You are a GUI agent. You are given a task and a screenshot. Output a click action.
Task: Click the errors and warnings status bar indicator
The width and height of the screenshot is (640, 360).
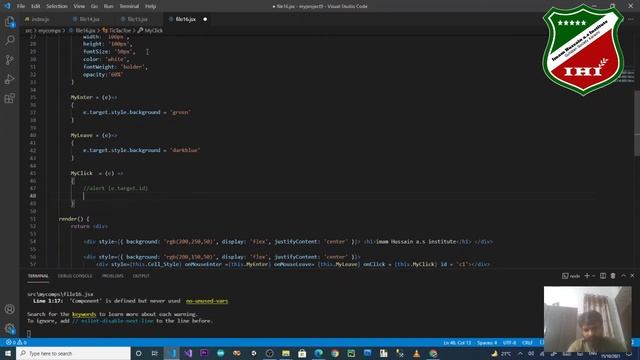[16, 342]
